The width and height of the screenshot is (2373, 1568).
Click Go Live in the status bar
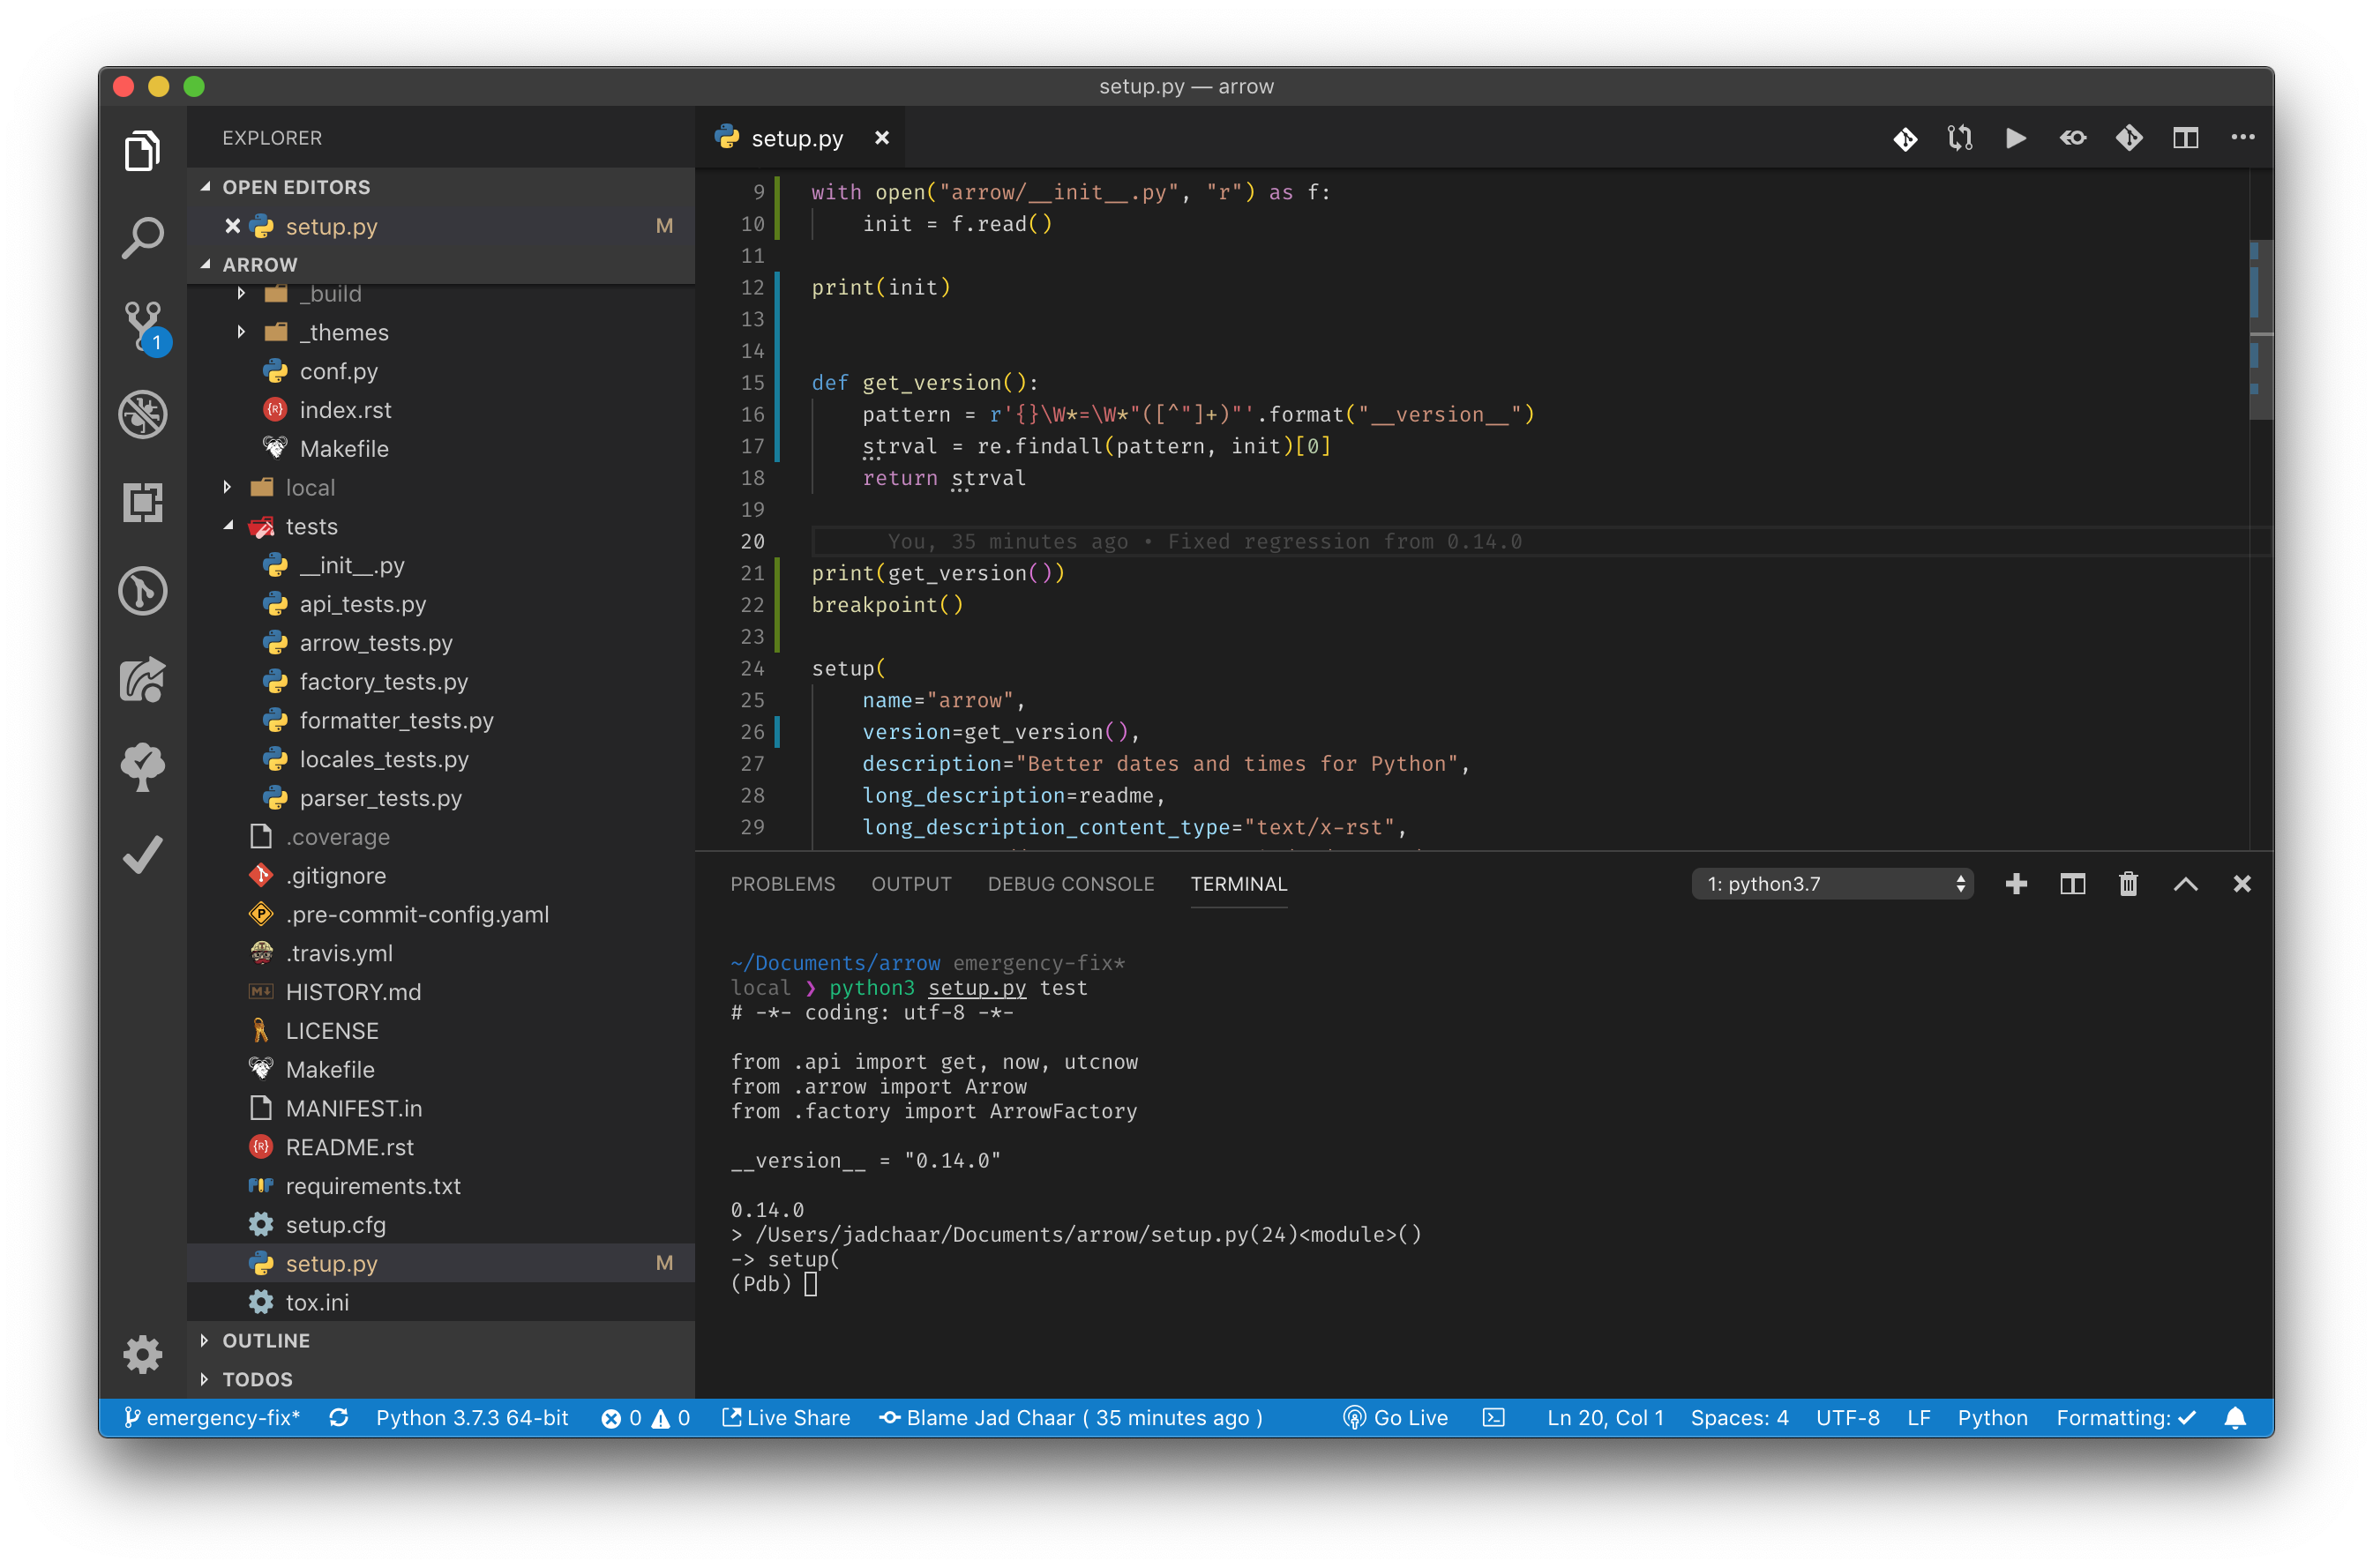click(1395, 1418)
